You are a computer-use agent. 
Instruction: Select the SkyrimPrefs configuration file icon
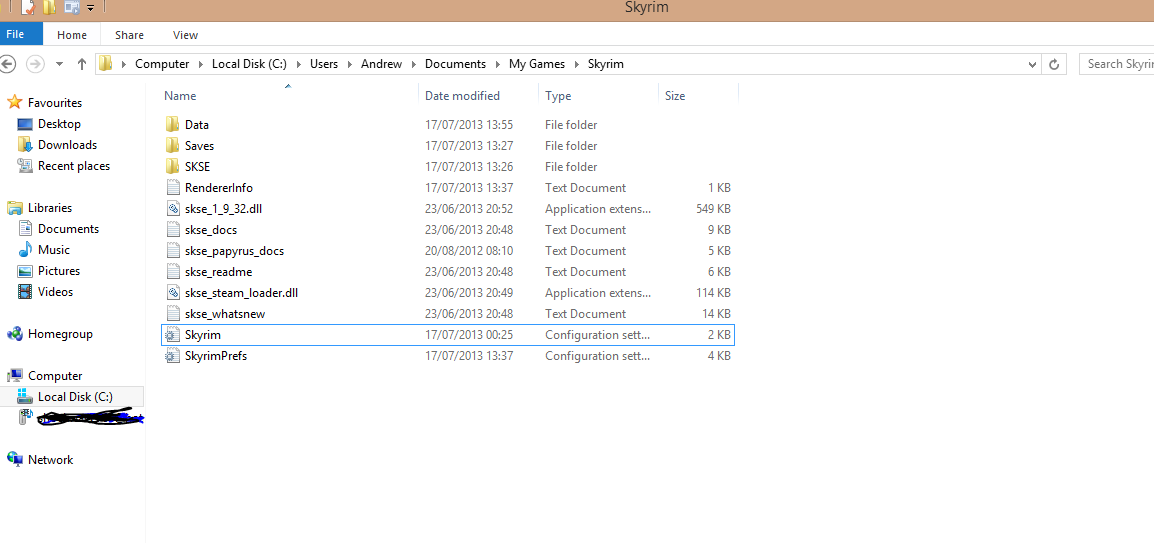point(172,356)
